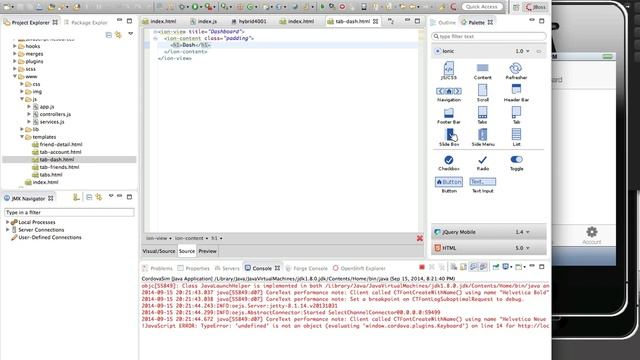
Task: Click the Quick Access search field
Action: (482, 7)
